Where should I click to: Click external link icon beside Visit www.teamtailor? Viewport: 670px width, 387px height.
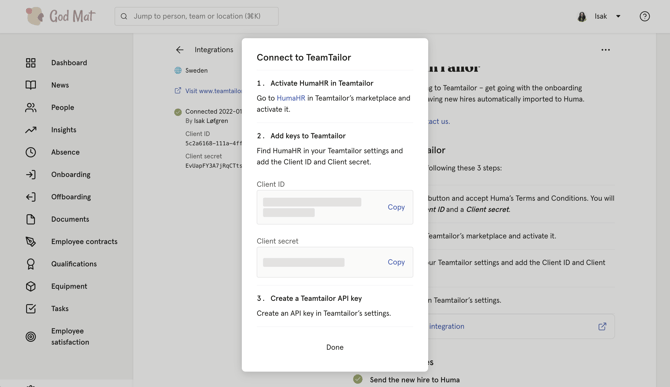[x=178, y=91]
